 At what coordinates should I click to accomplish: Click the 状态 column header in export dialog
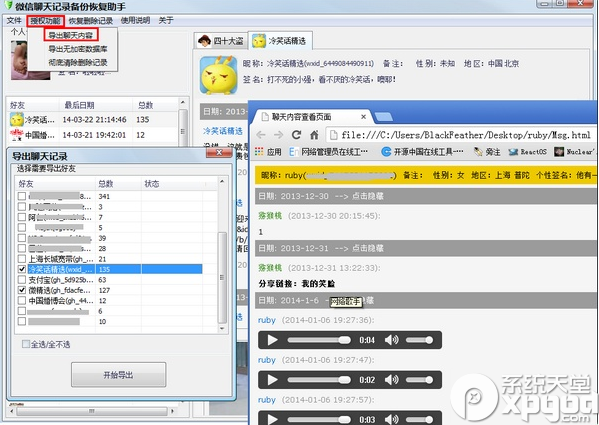(173, 184)
